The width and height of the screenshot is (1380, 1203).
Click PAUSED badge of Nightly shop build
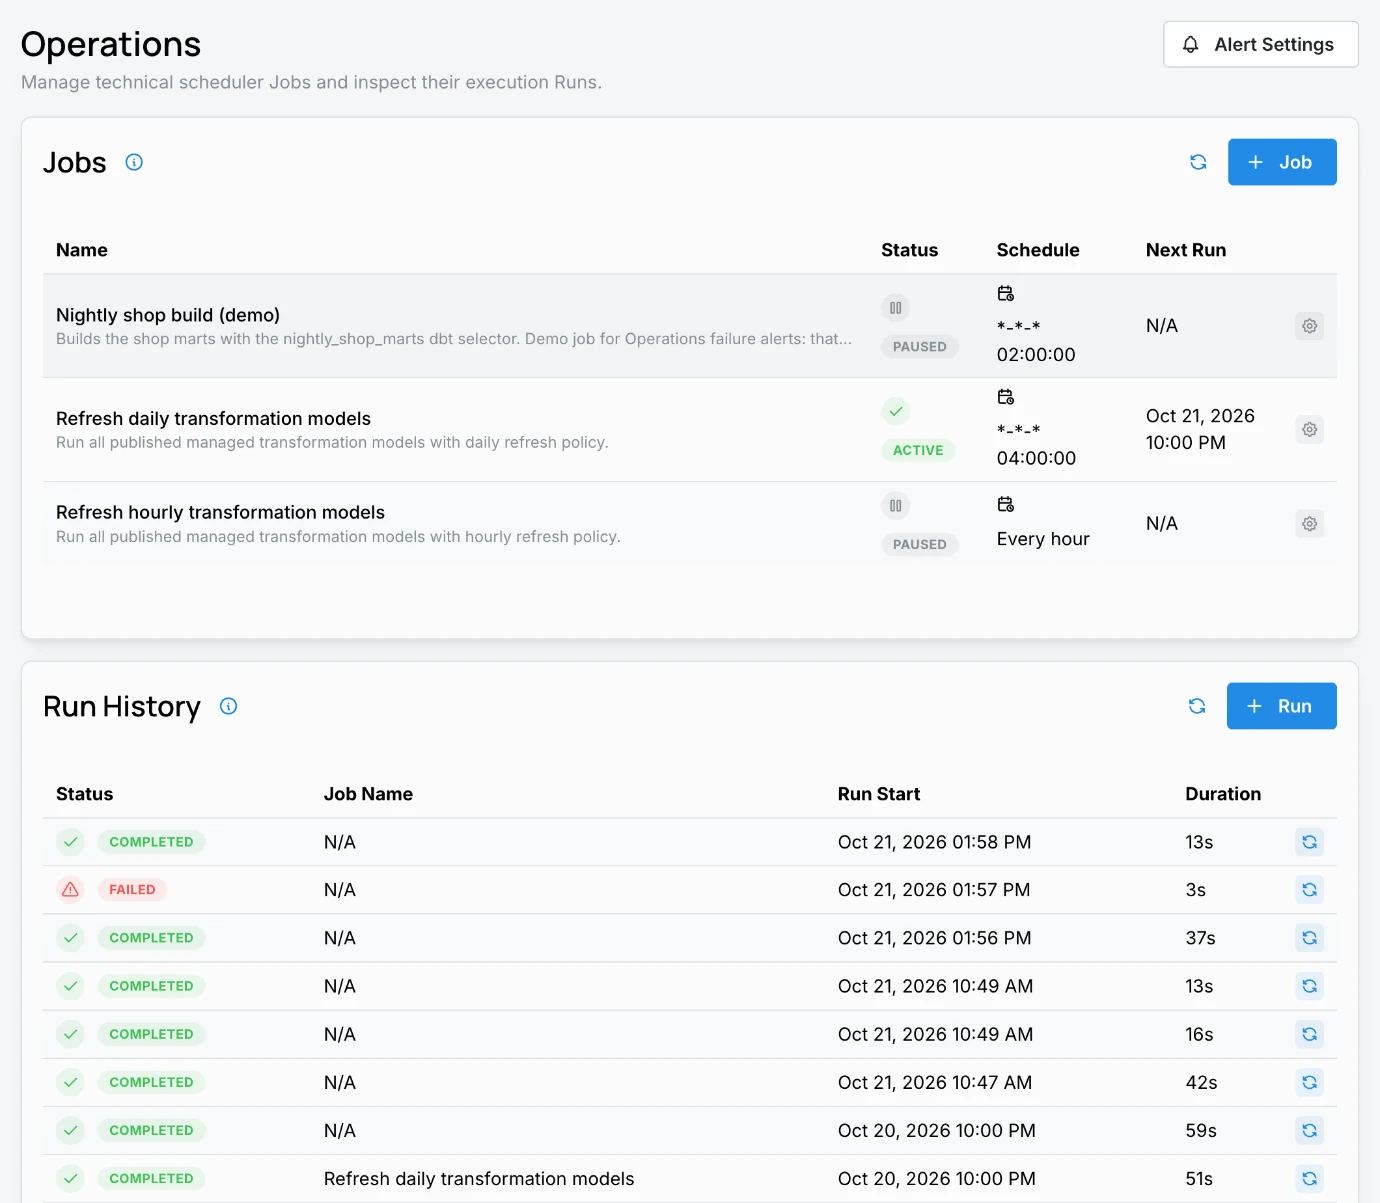[x=920, y=347]
